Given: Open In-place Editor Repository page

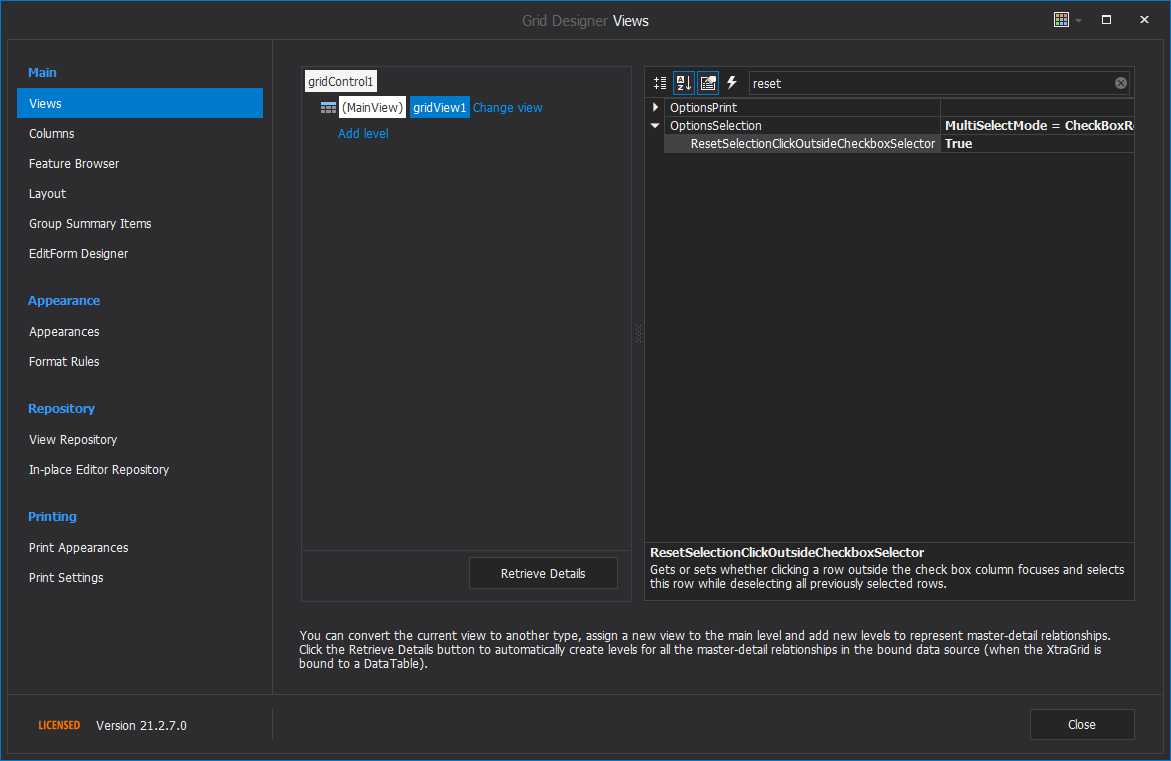Looking at the screenshot, I should pyautogui.click(x=99, y=469).
